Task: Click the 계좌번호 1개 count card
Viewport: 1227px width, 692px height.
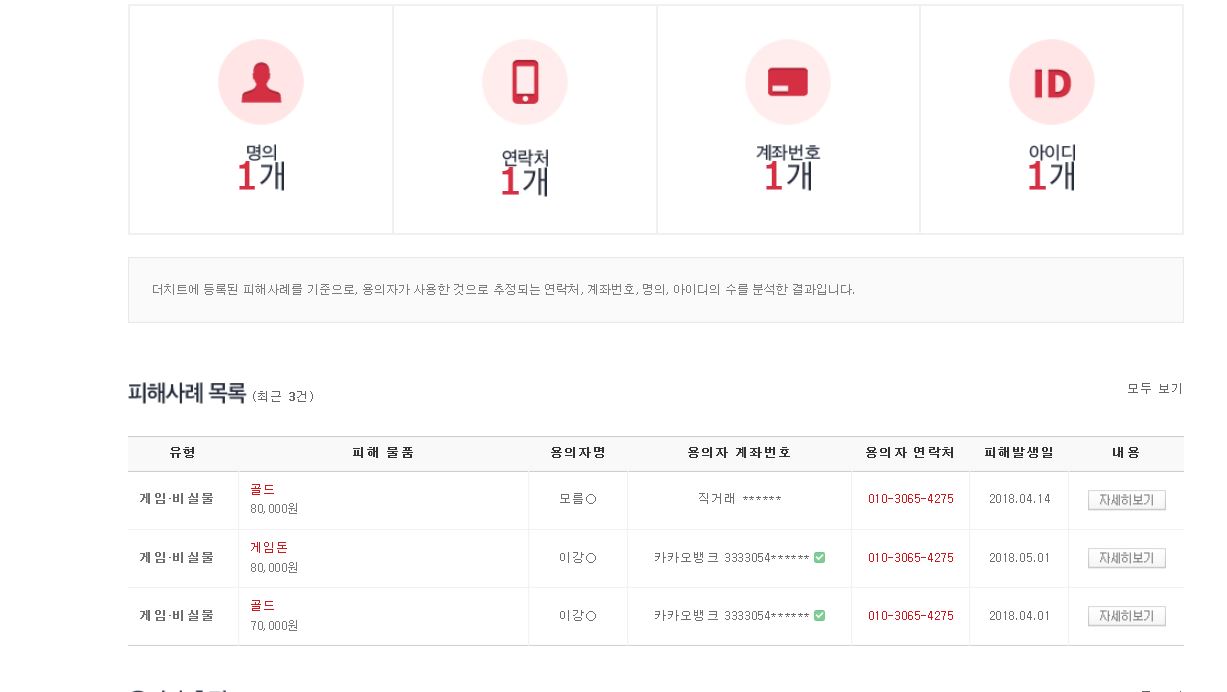Action: (x=788, y=119)
